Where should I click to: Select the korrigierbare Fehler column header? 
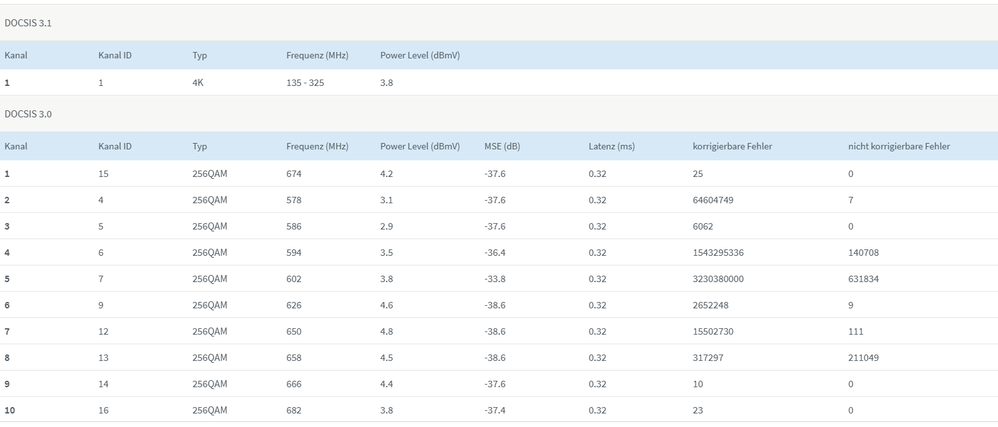732,147
